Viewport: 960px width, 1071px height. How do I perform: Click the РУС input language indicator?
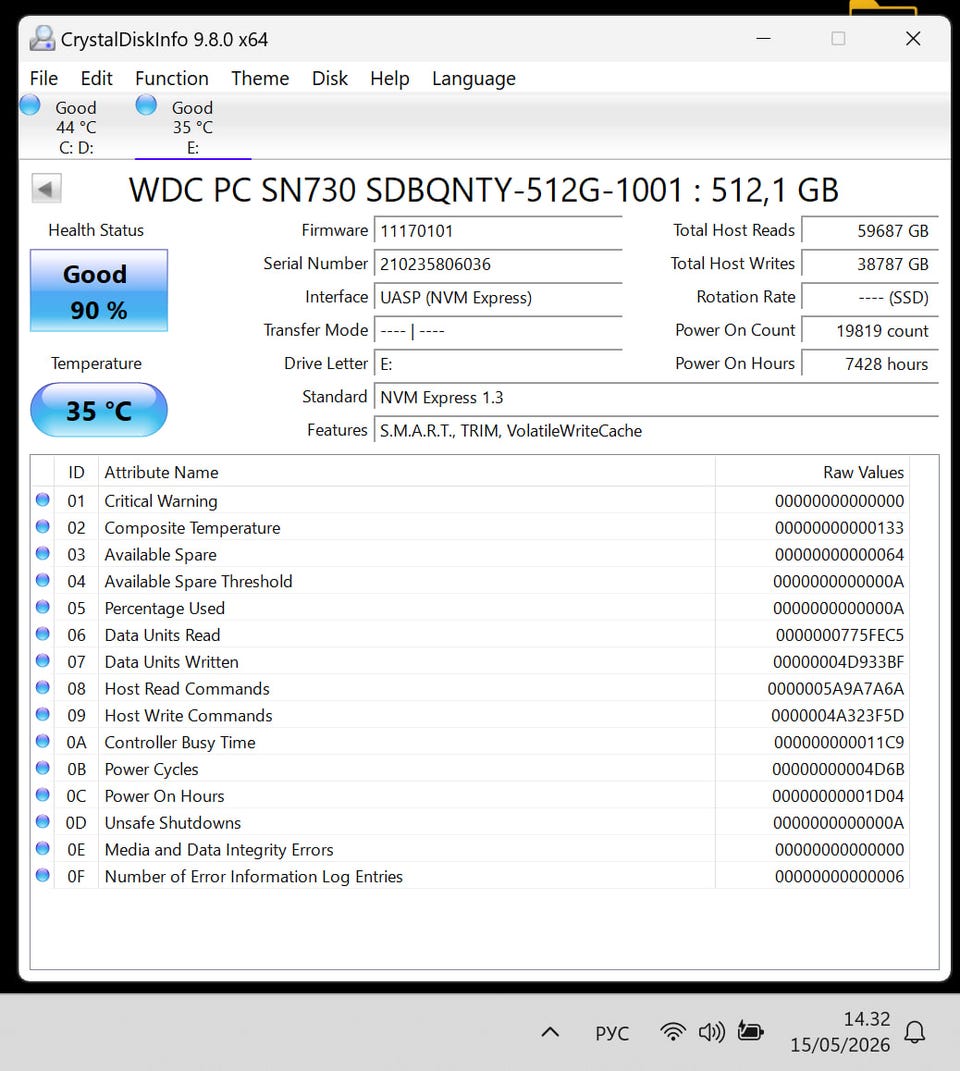pos(612,1033)
